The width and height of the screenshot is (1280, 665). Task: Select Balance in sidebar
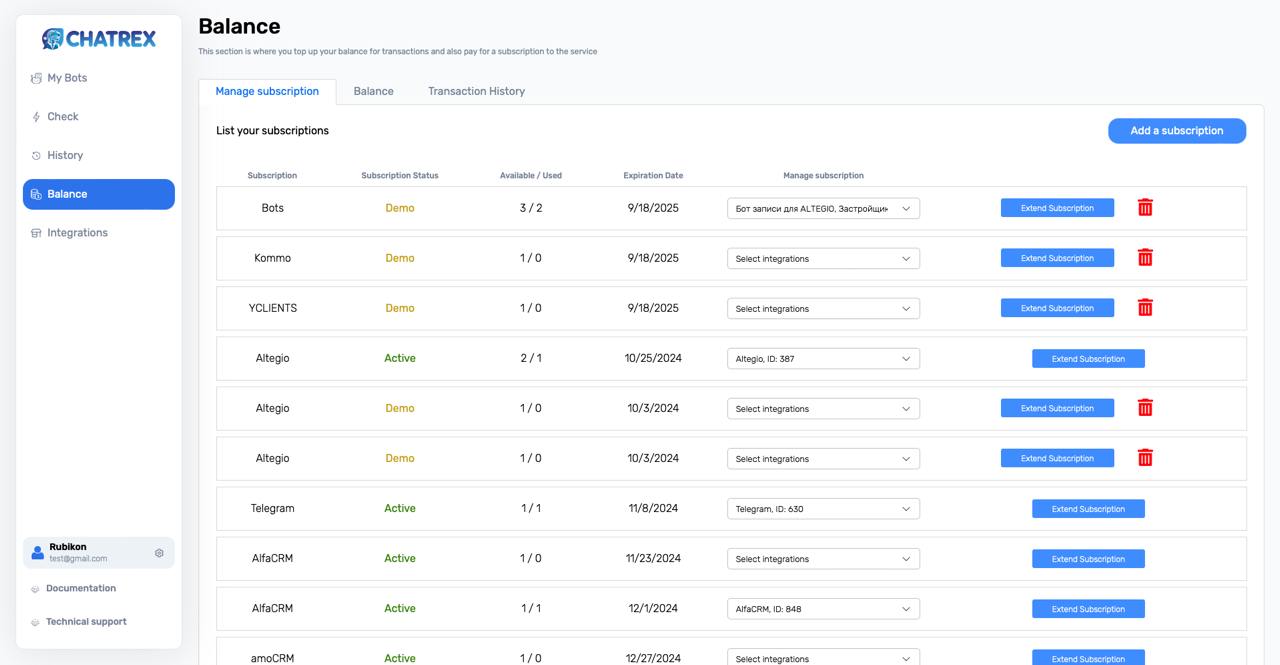point(99,194)
